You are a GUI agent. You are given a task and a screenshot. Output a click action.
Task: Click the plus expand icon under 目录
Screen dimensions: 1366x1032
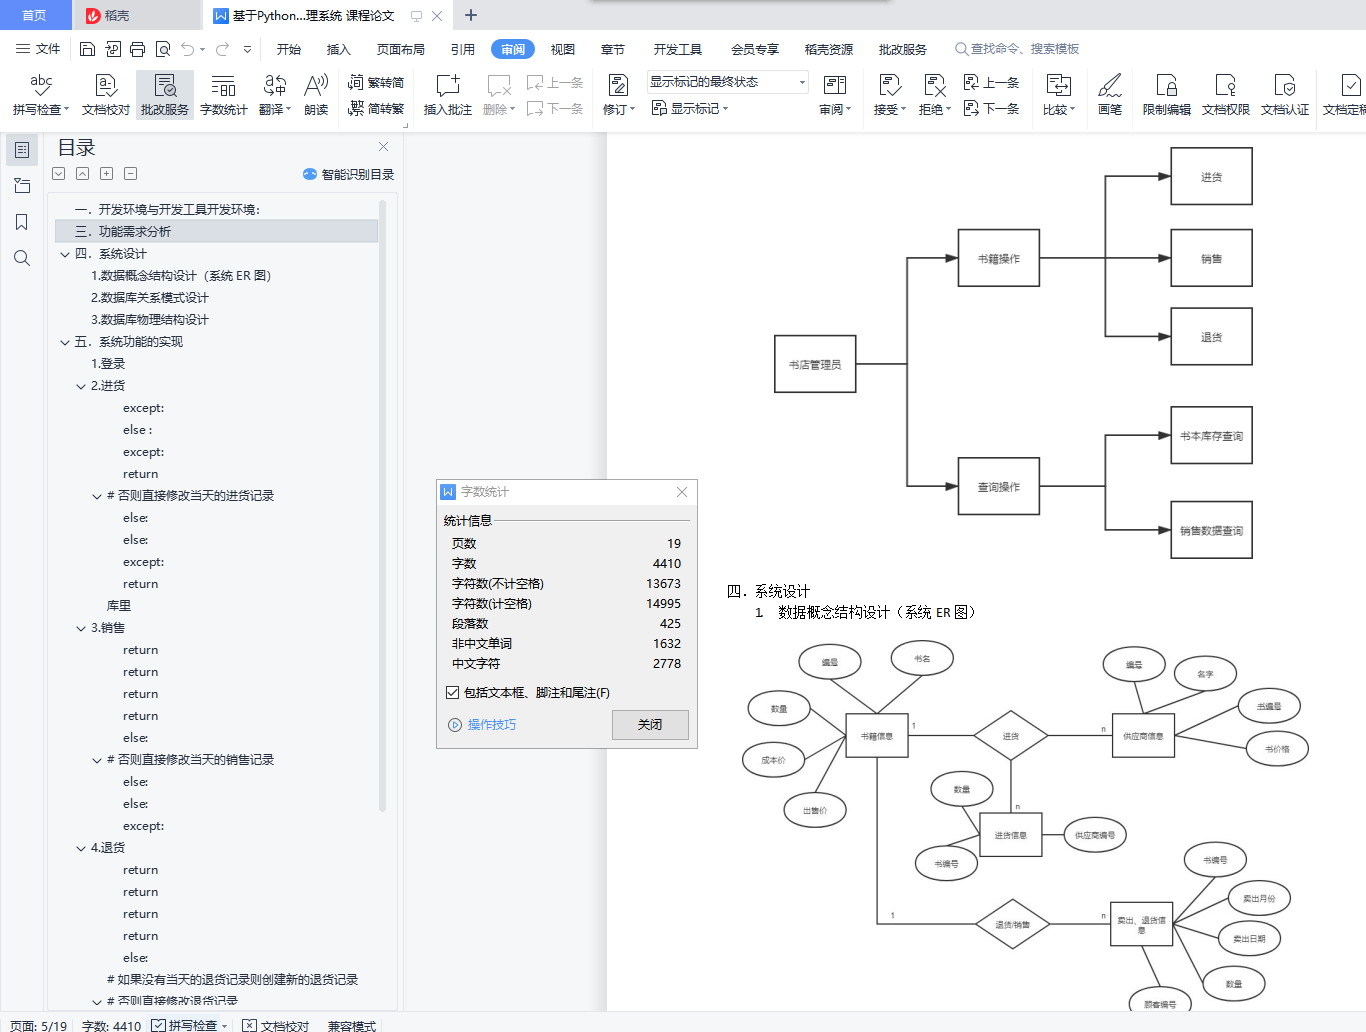click(106, 174)
